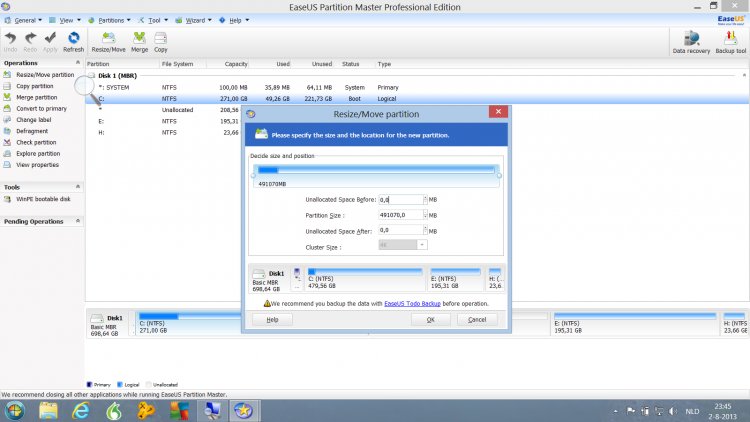Click Help button in resize dialog
The width and height of the screenshot is (750, 422).
272,320
